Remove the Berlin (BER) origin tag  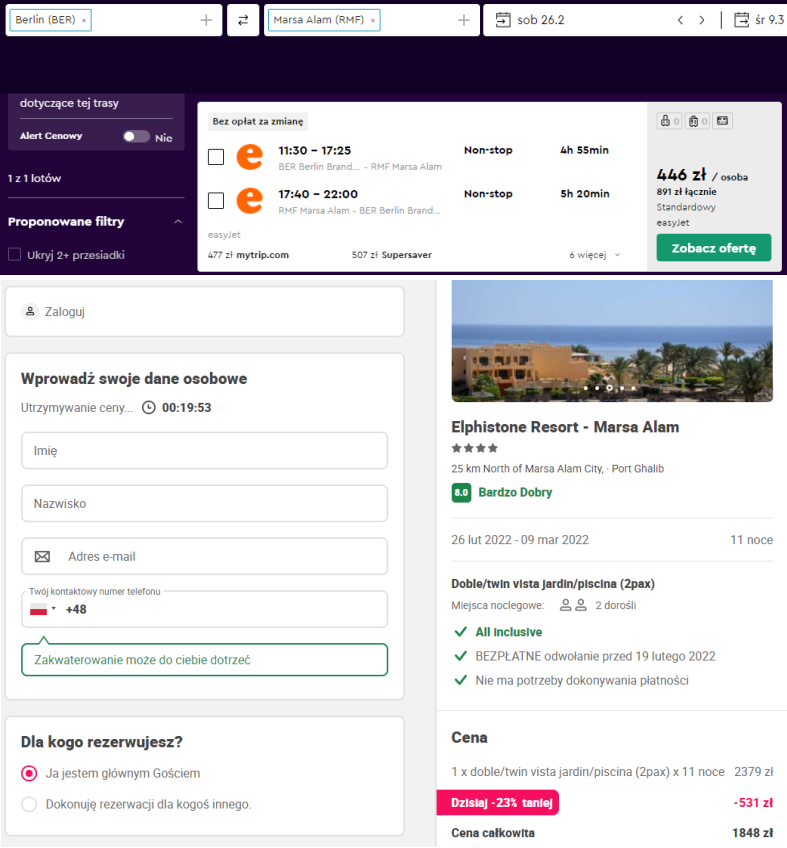coord(84,20)
